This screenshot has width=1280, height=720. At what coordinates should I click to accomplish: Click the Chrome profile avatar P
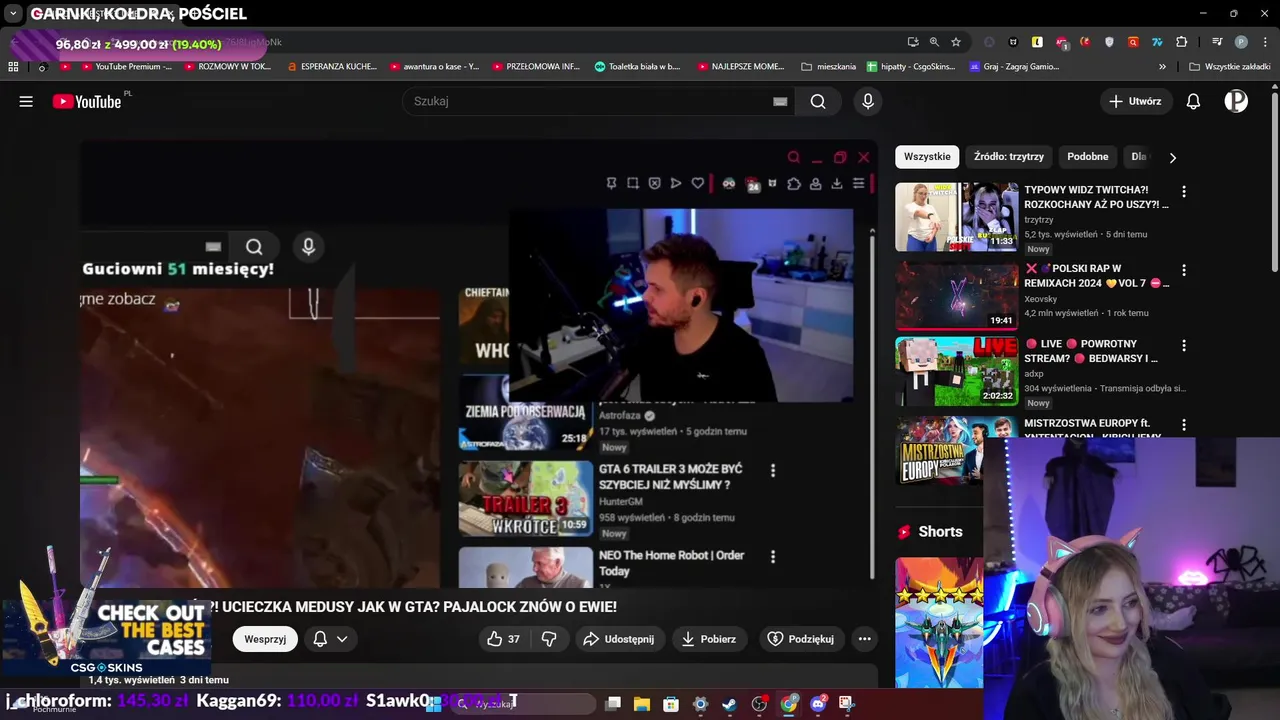(x=1241, y=42)
